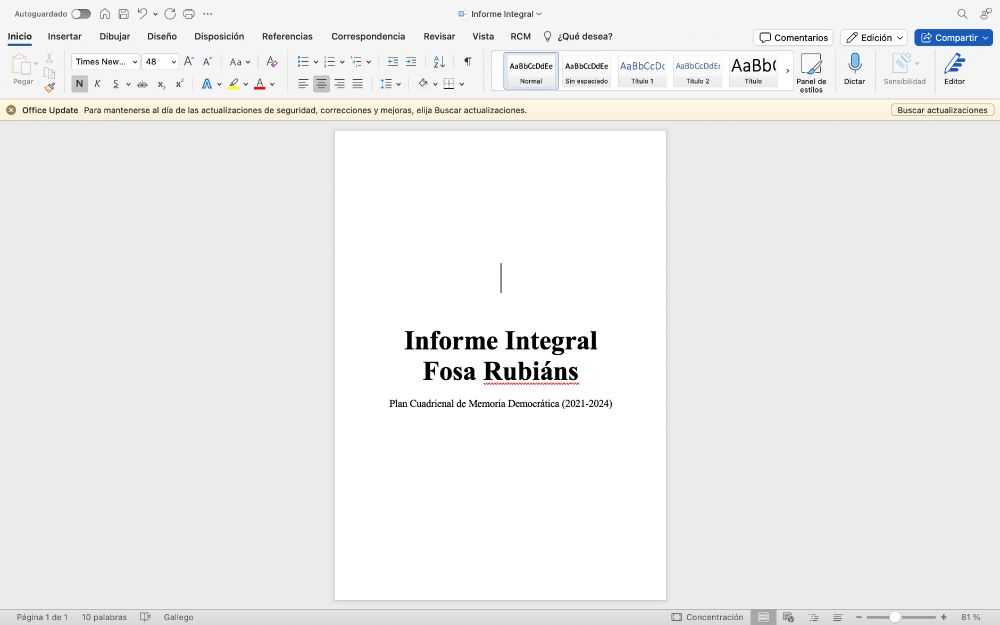Open the Comentarios pane

[793, 38]
